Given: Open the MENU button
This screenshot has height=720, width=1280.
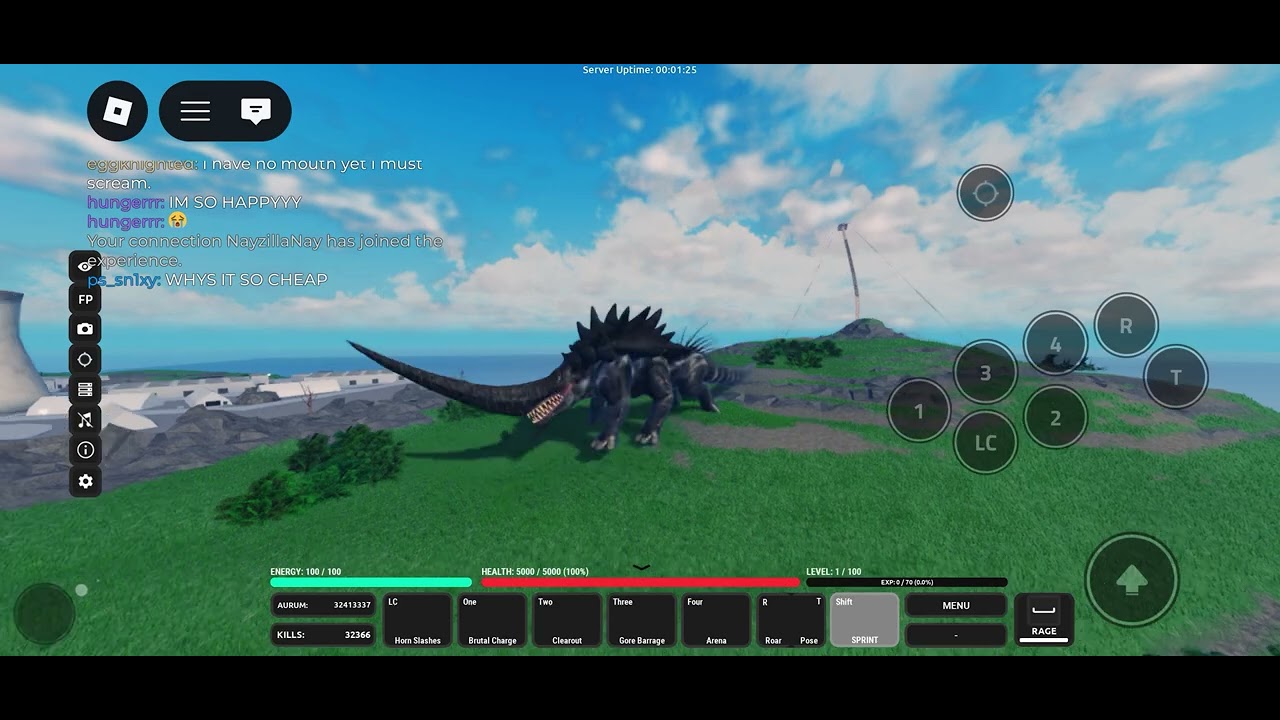Looking at the screenshot, I should pyautogui.click(x=956, y=605).
